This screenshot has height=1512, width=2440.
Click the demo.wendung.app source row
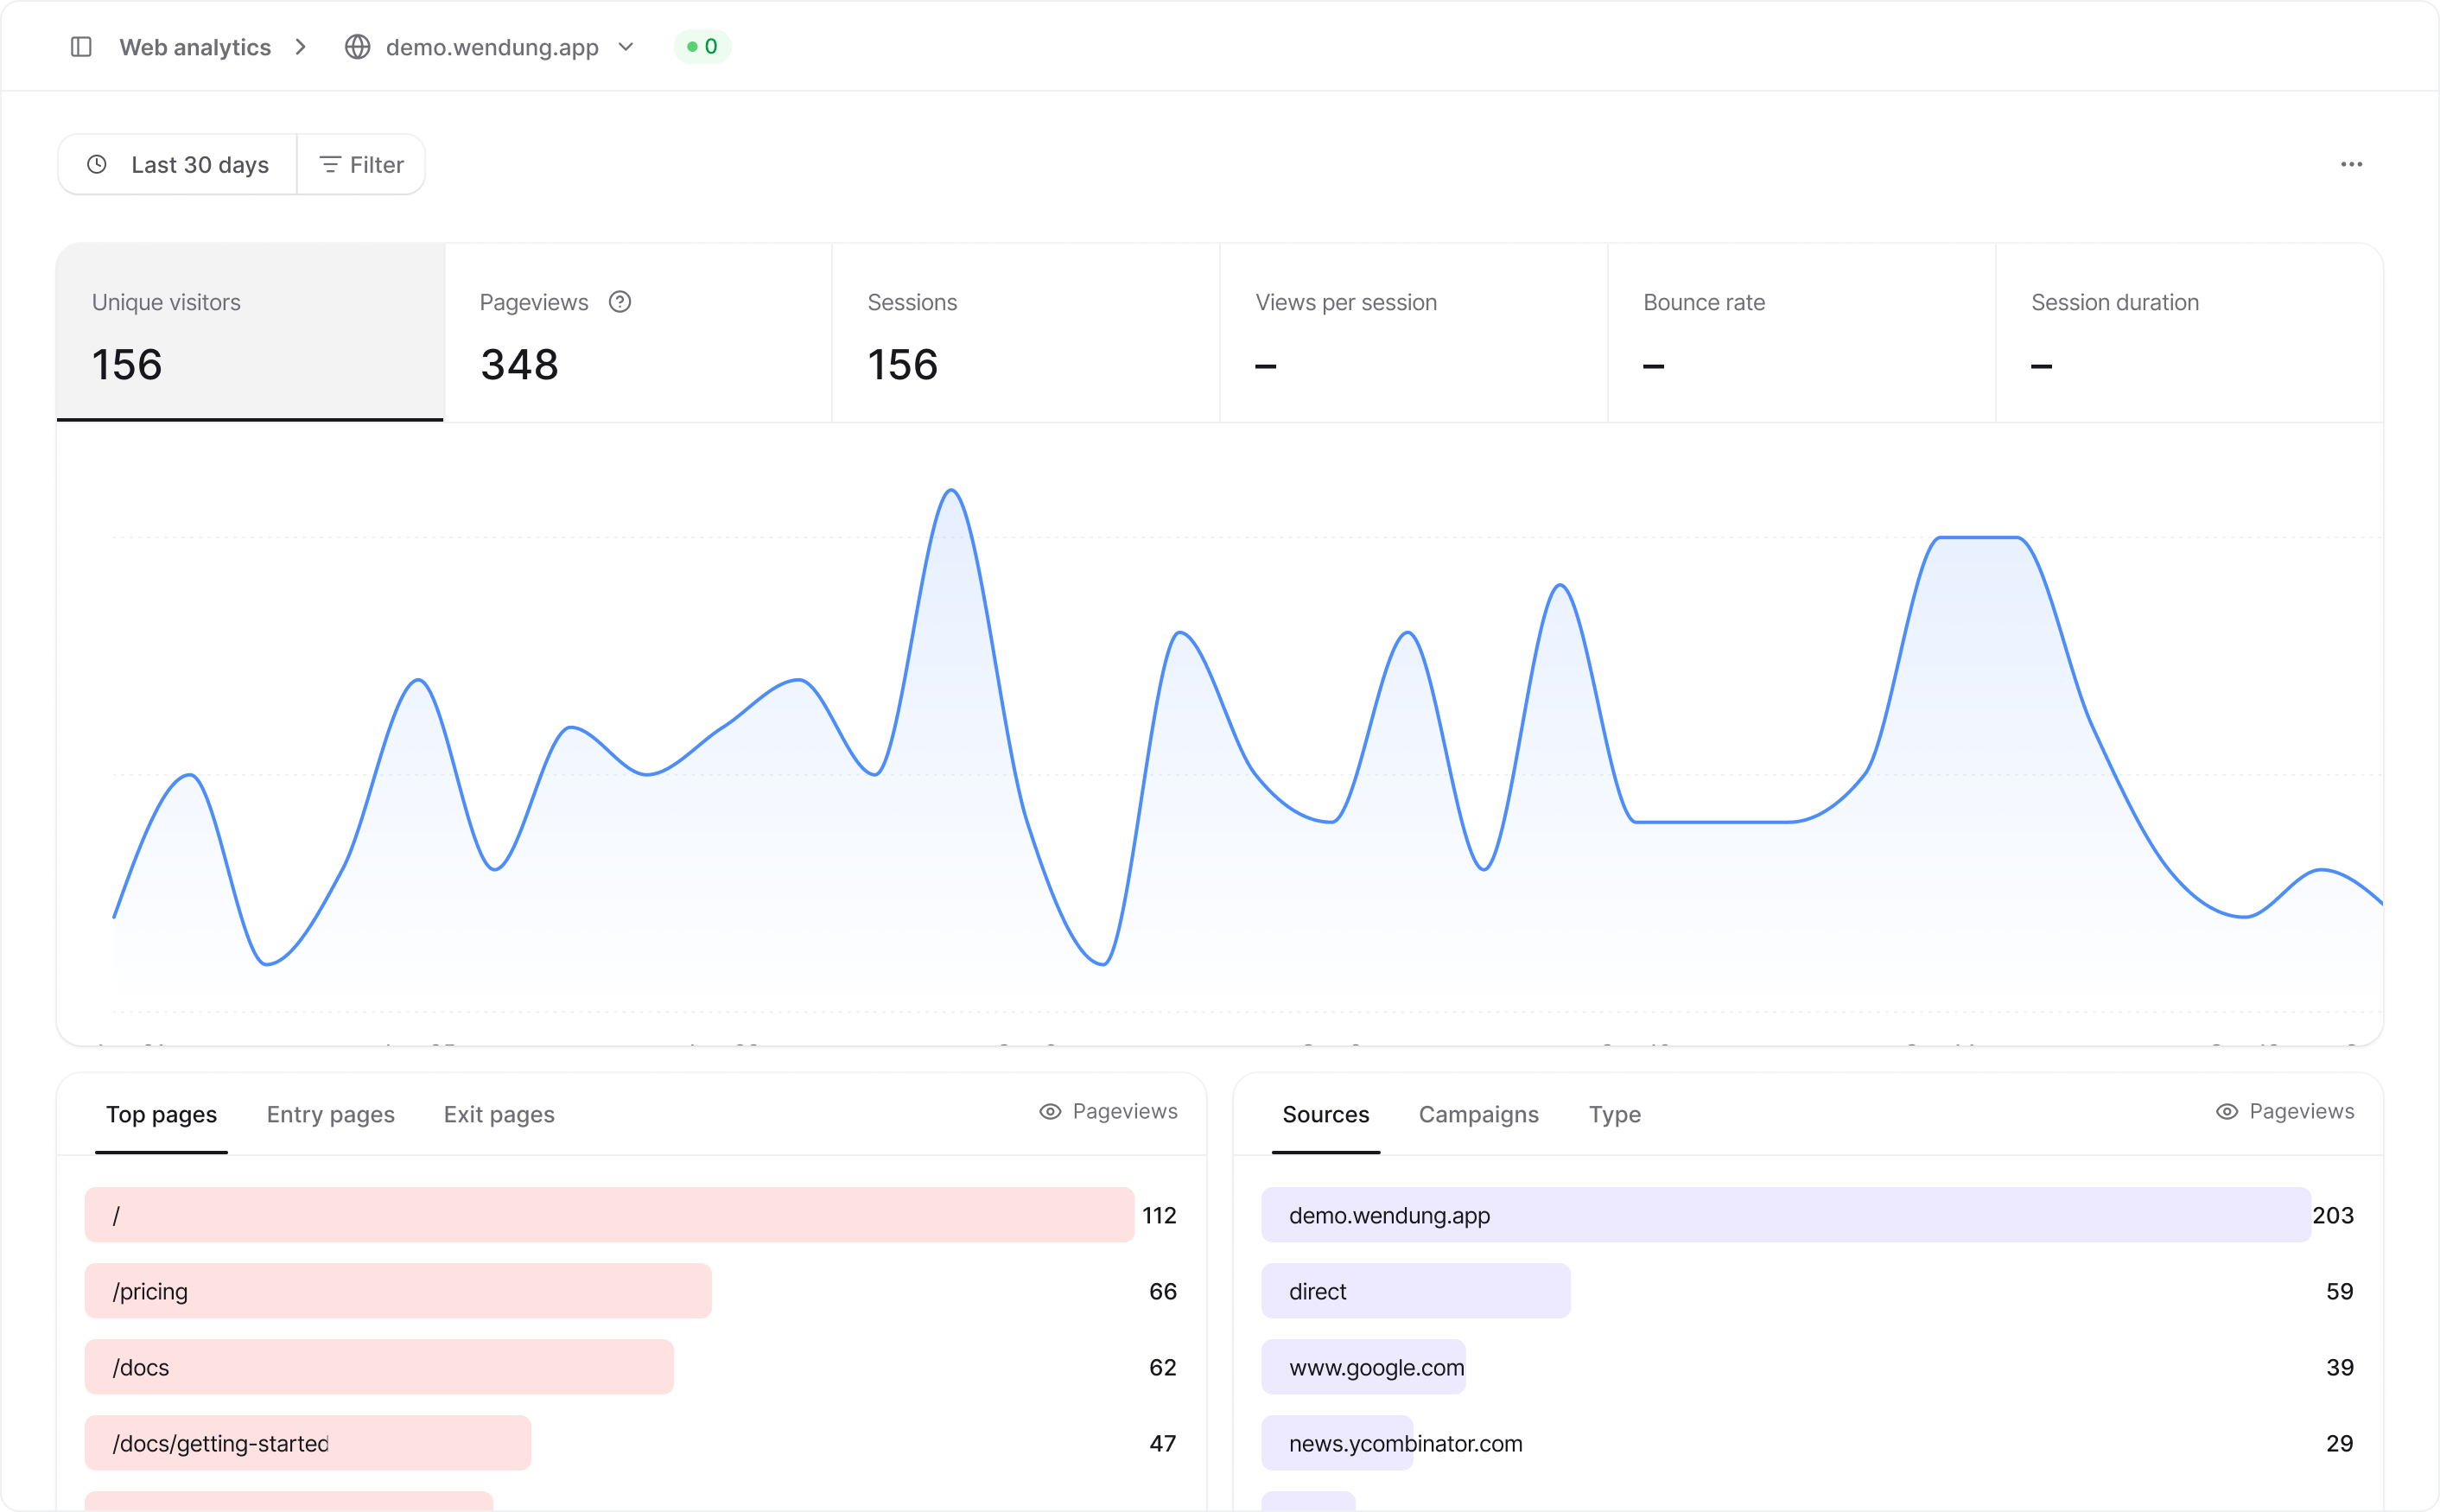(x=1808, y=1215)
